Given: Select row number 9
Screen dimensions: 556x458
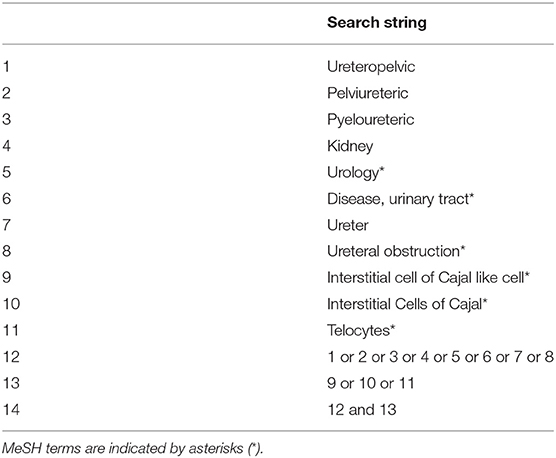Looking at the screenshot, I should pyautogui.click(x=7, y=278).
